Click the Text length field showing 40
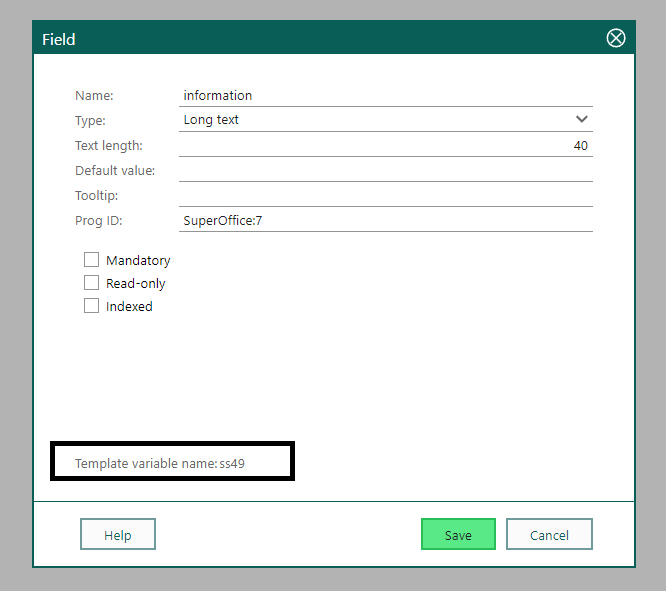Viewport: 666px width, 591px height. [385, 146]
